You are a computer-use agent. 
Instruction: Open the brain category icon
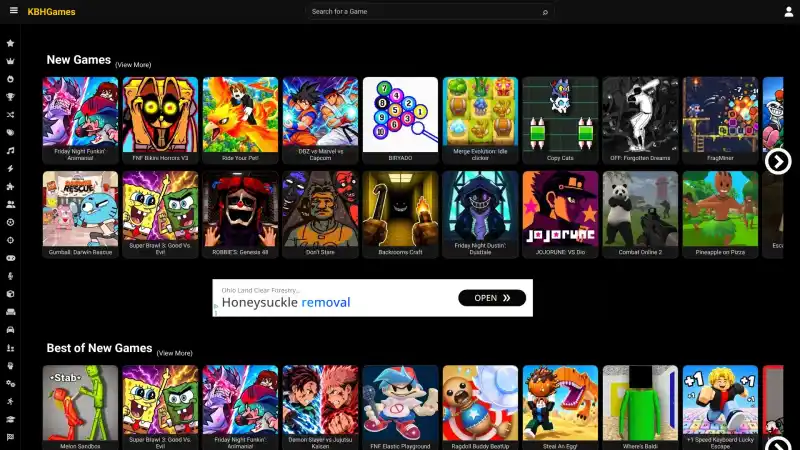(x=10, y=366)
